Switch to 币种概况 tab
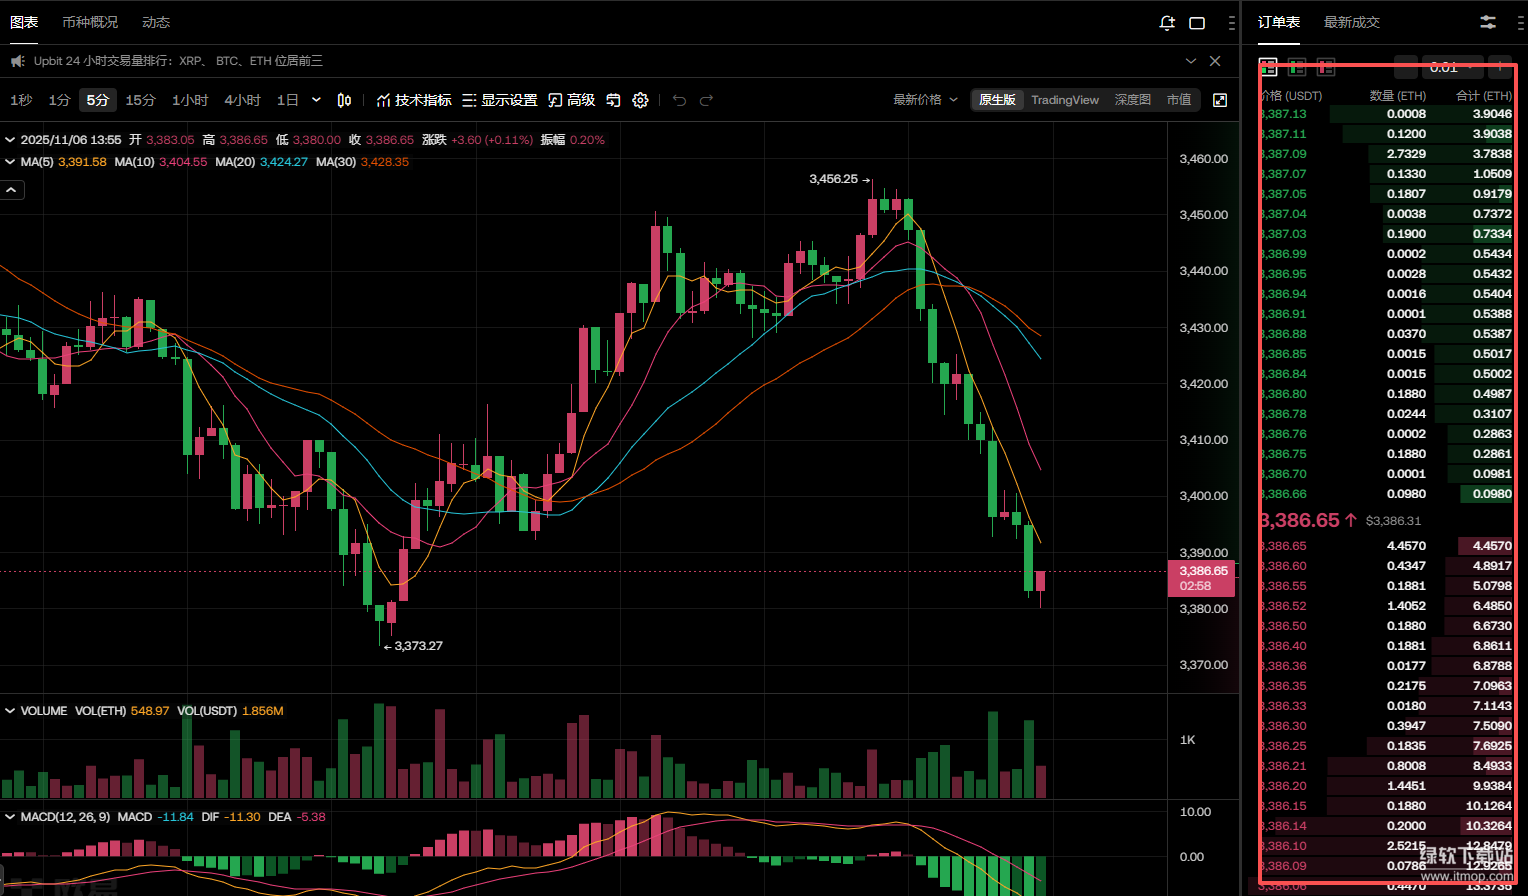The width and height of the screenshot is (1528, 896). coord(90,22)
